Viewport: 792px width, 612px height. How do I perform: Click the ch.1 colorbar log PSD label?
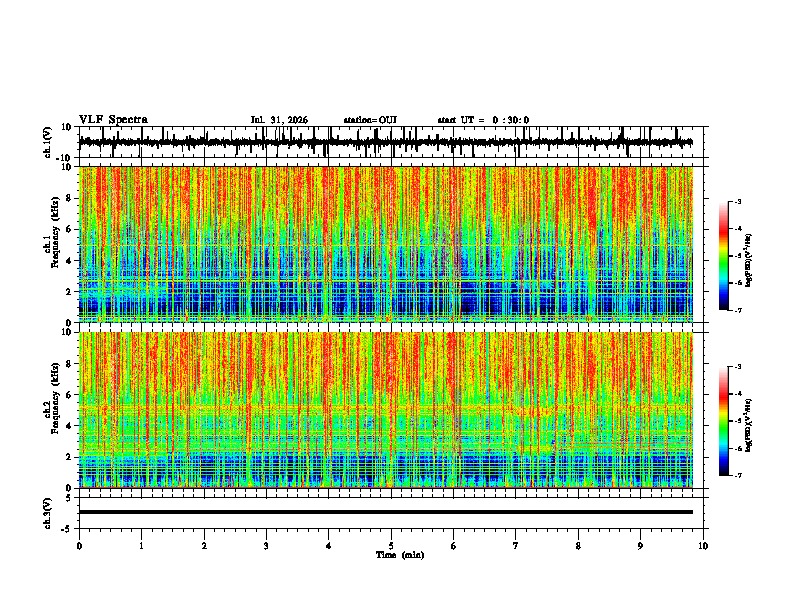749,260
